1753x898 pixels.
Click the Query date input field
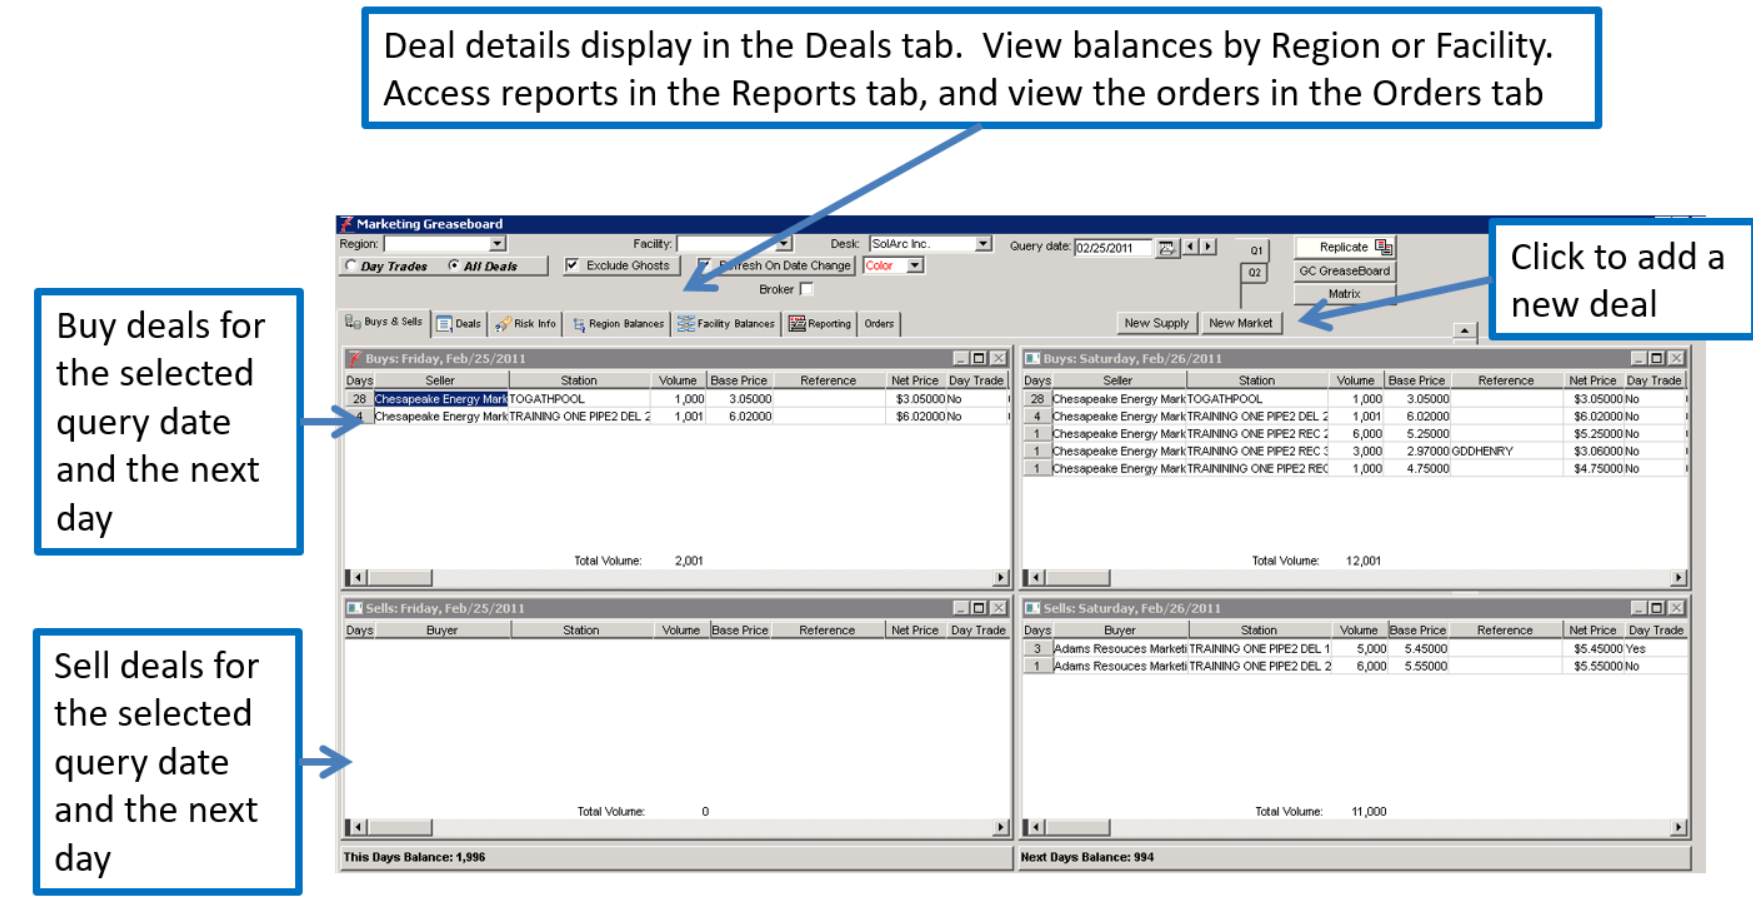(x=1113, y=247)
